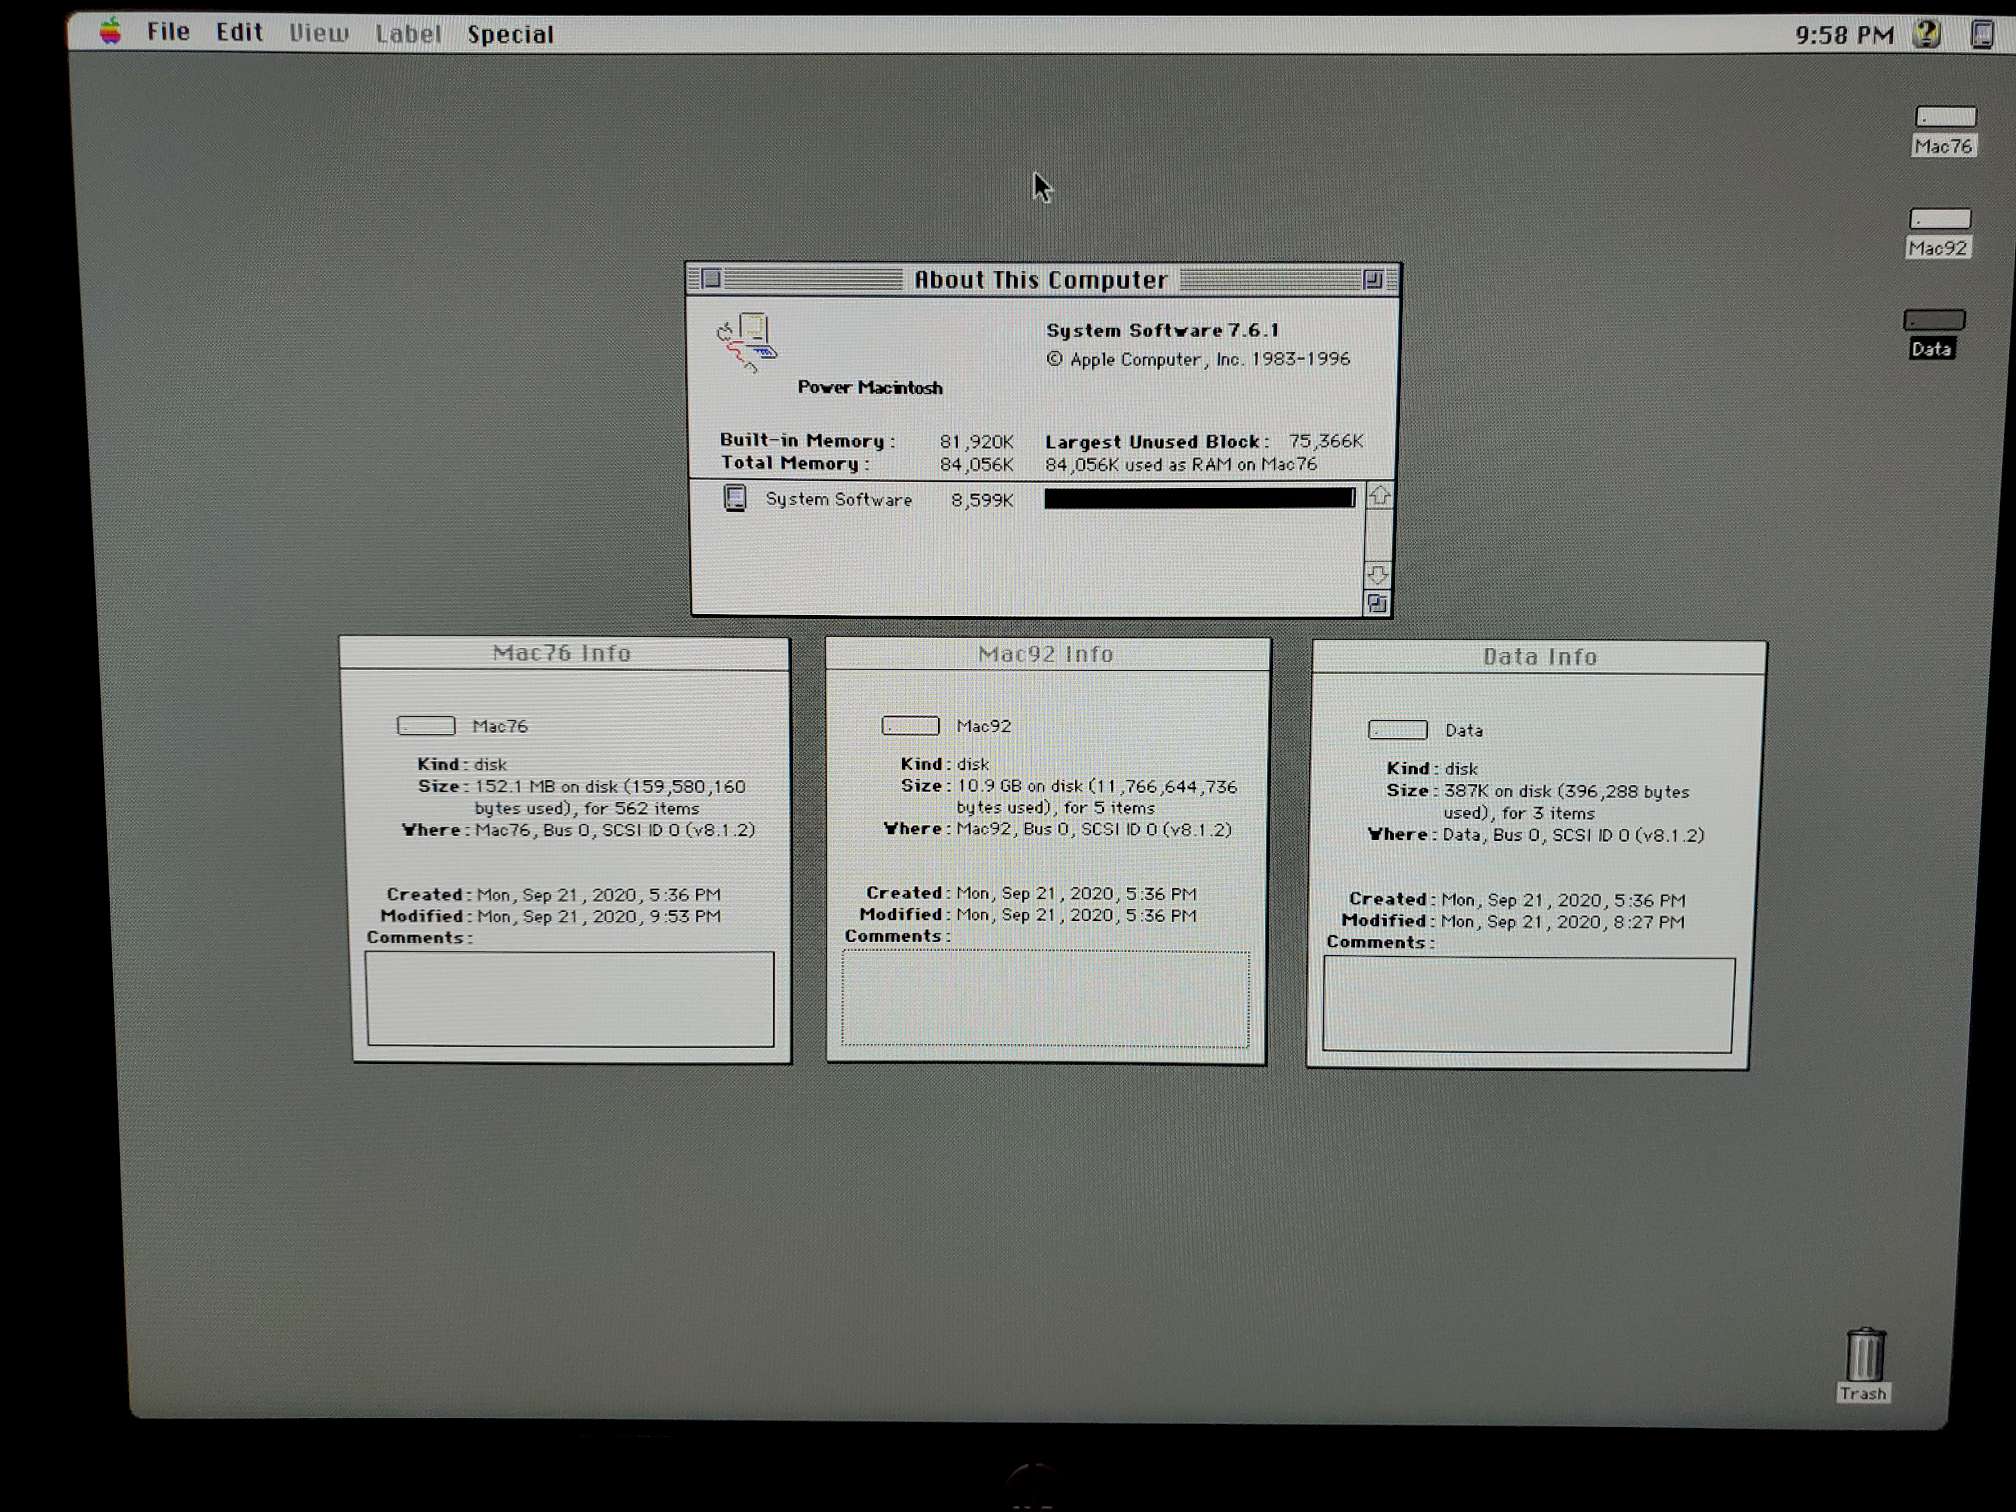Click the Mac76 Info window title bar
This screenshot has width=2016, height=1512.
click(x=564, y=653)
